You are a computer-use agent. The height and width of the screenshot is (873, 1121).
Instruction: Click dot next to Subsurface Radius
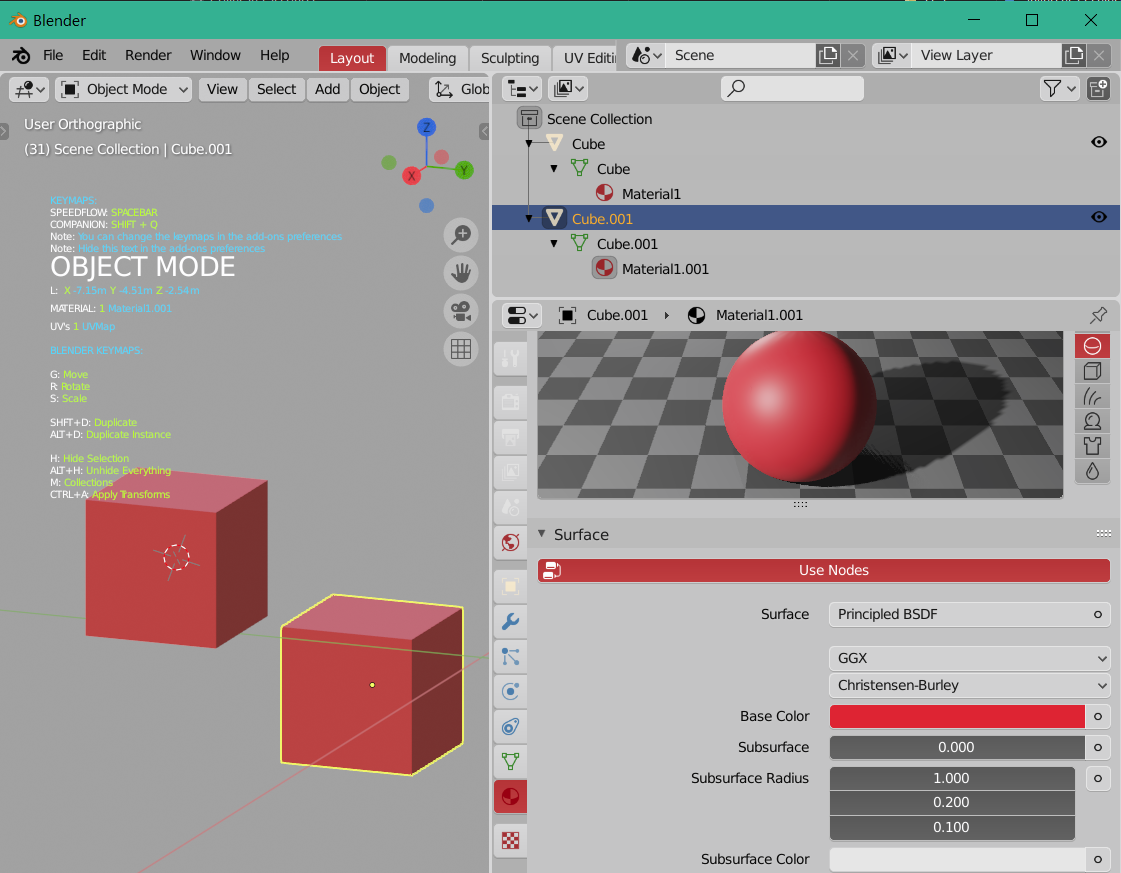1097,779
